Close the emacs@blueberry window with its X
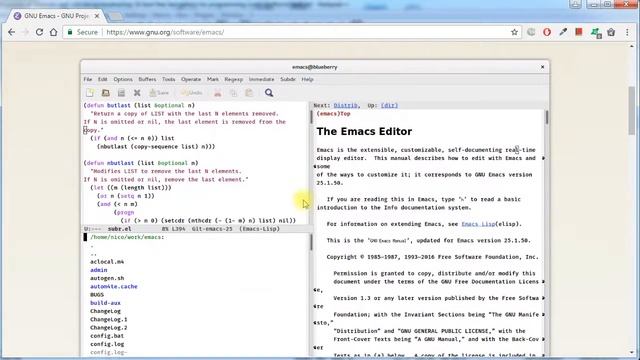Image resolution: width=640 pixels, height=360 pixels. coord(542,67)
